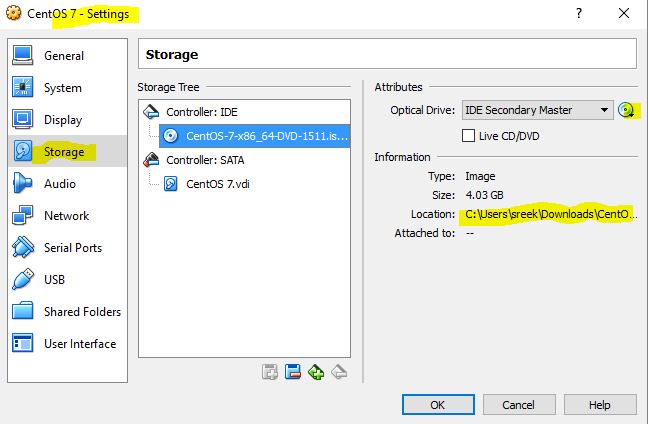
Task: Click the title bar question mark help
Action: coord(578,13)
